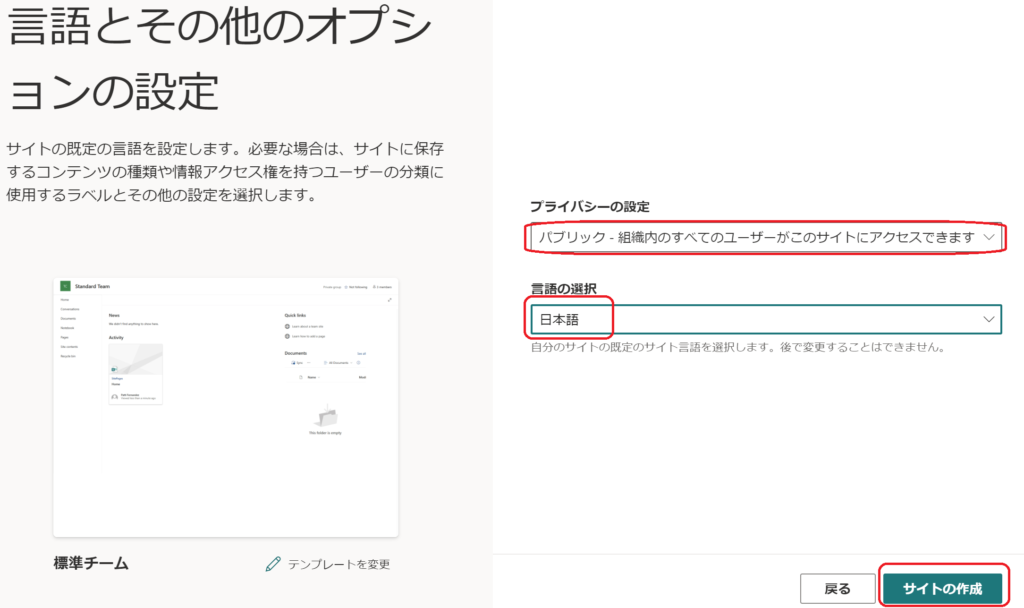Open the Activity card thumbnail in preview
Screen dimensions: 1024x608
(135, 360)
